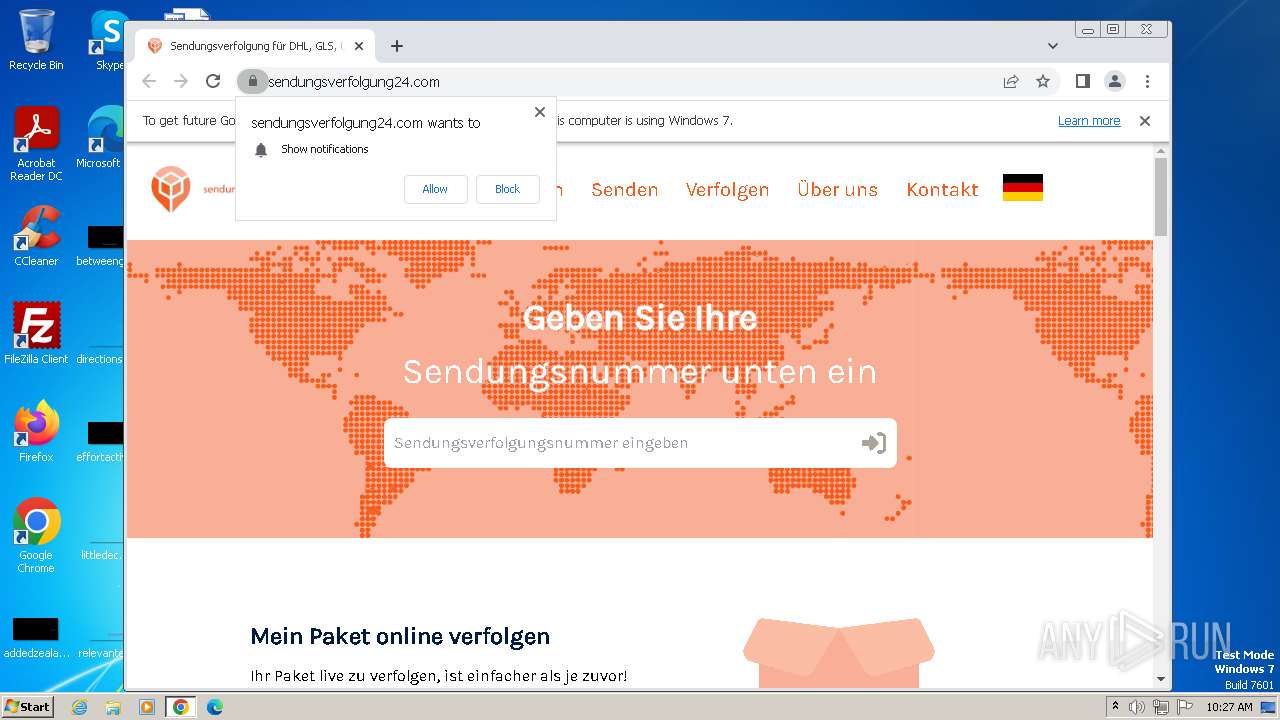
Task: Open the Chrome side panel icon
Action: coord(1083,81)
